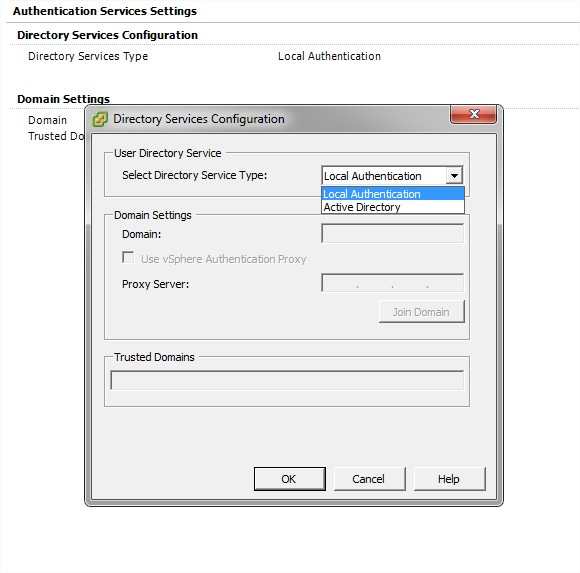The image size is (580, 573).
Task: Click the Trusted Domains text box
Action: pos(287,380)
